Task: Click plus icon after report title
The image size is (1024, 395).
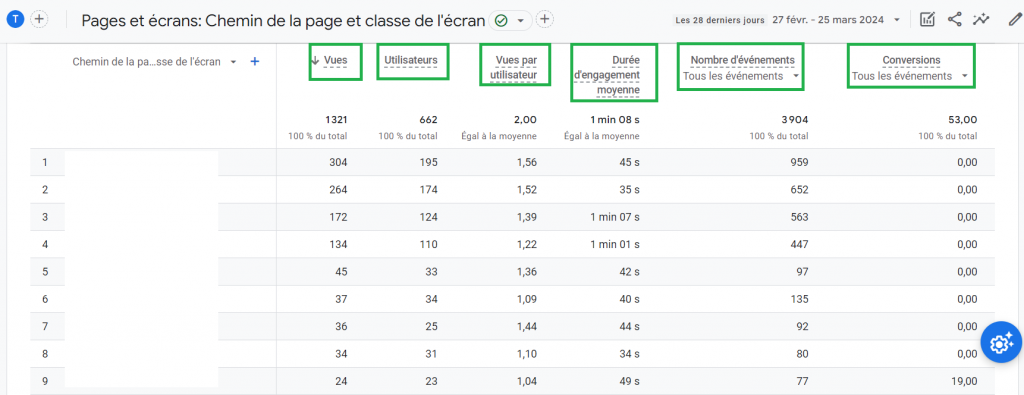Action: tap(545, 20)
